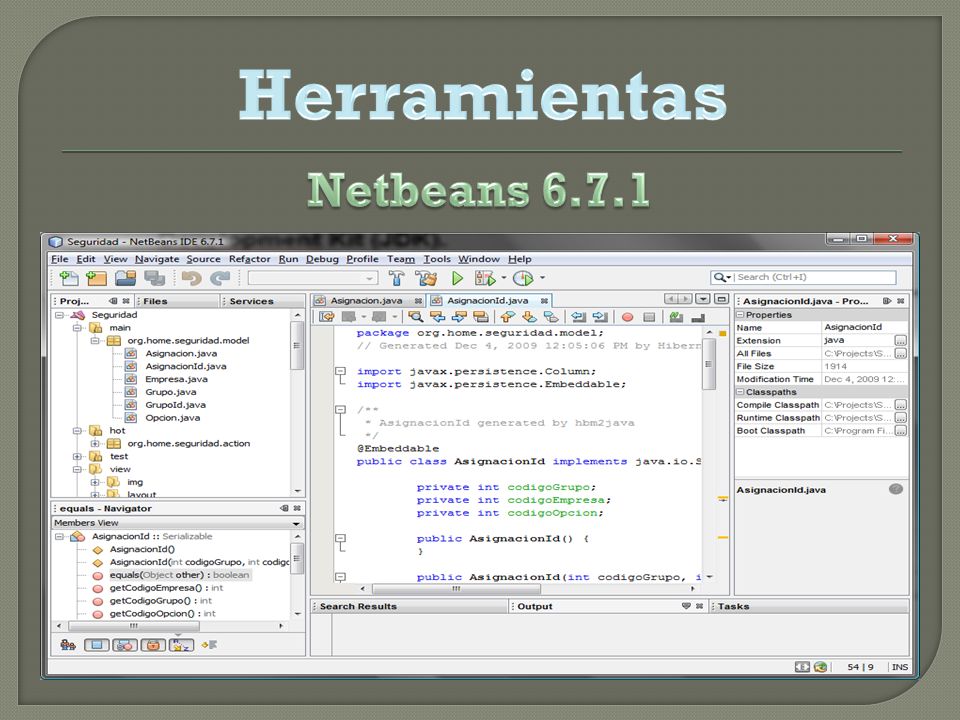
Task: Close the AsignacionId.java editor tab
Action: 544,301
